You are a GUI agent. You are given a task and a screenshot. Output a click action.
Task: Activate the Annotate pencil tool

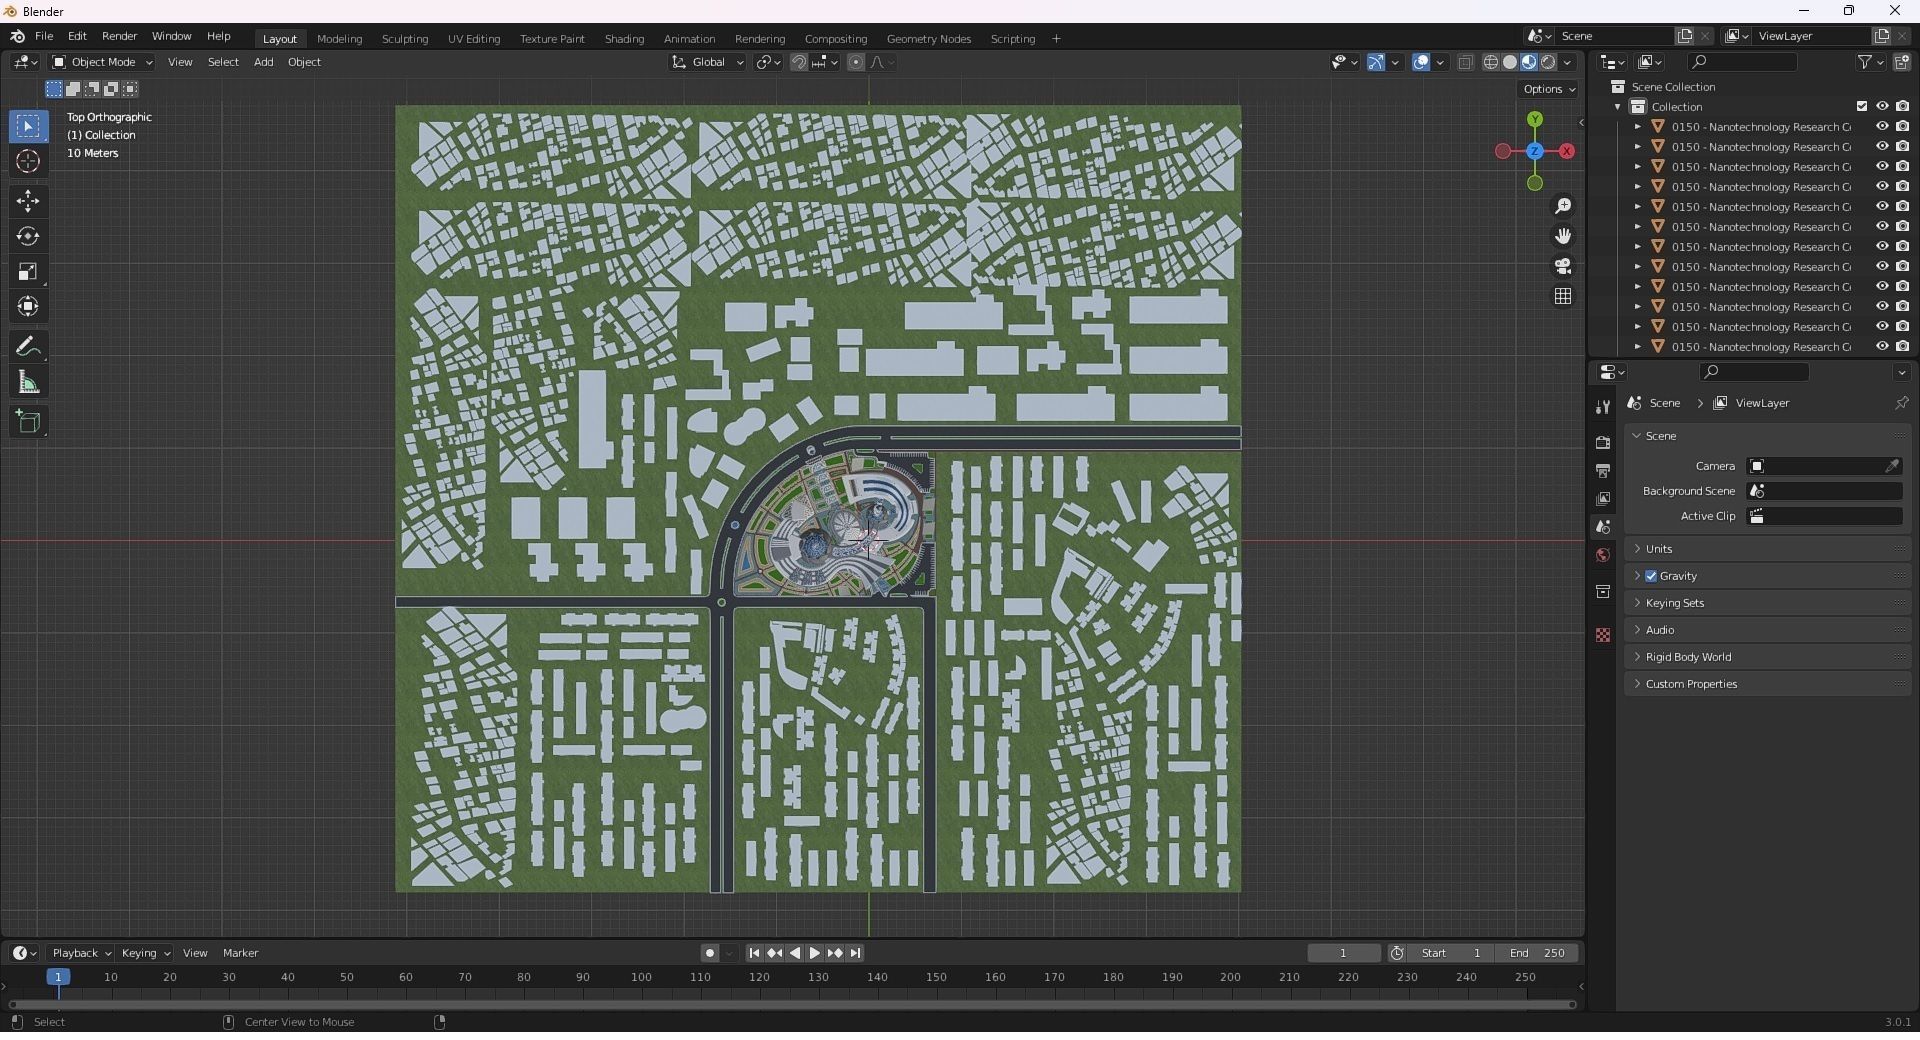point(28,347)
